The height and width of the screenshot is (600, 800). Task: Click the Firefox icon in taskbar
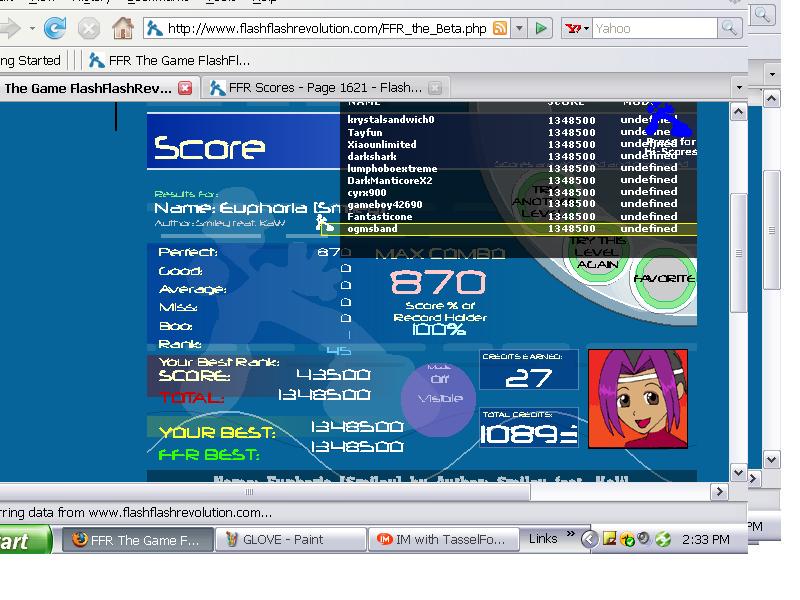click(x=80, y=539)
